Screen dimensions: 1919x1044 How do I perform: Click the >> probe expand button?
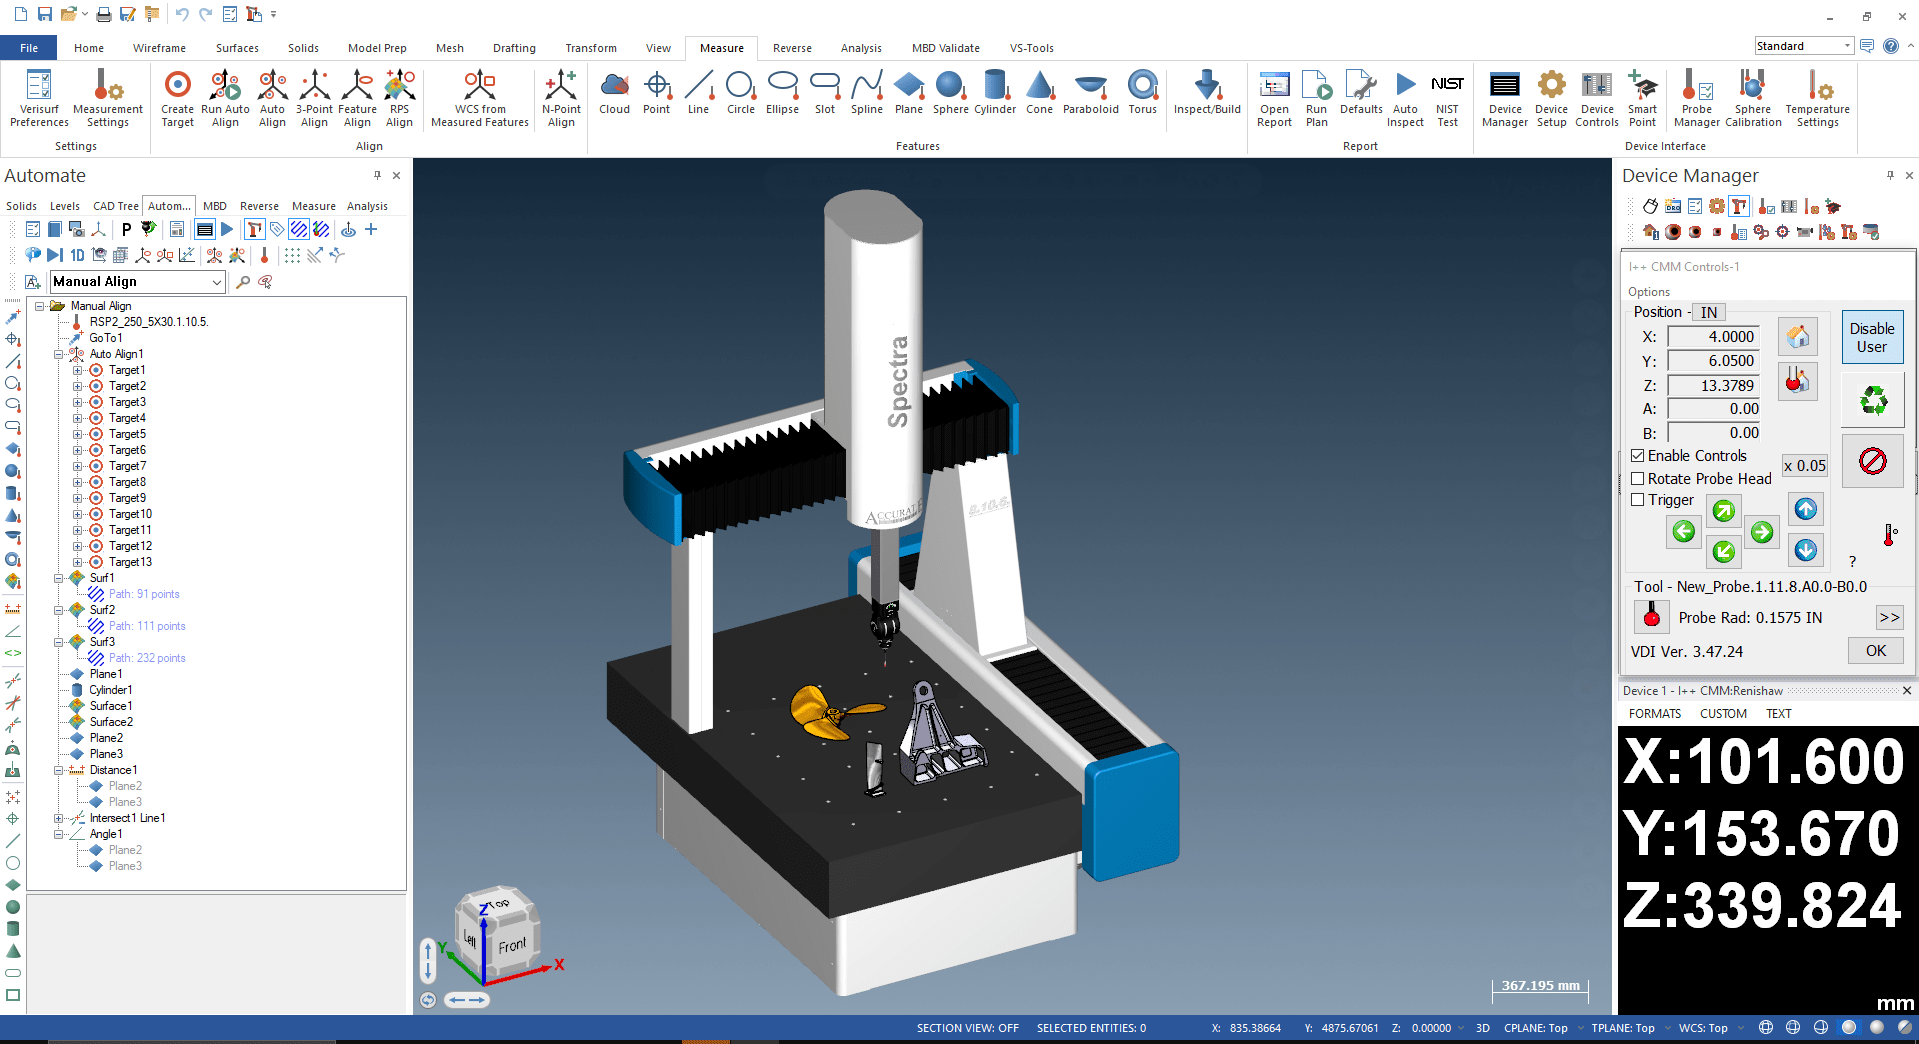1889,618
